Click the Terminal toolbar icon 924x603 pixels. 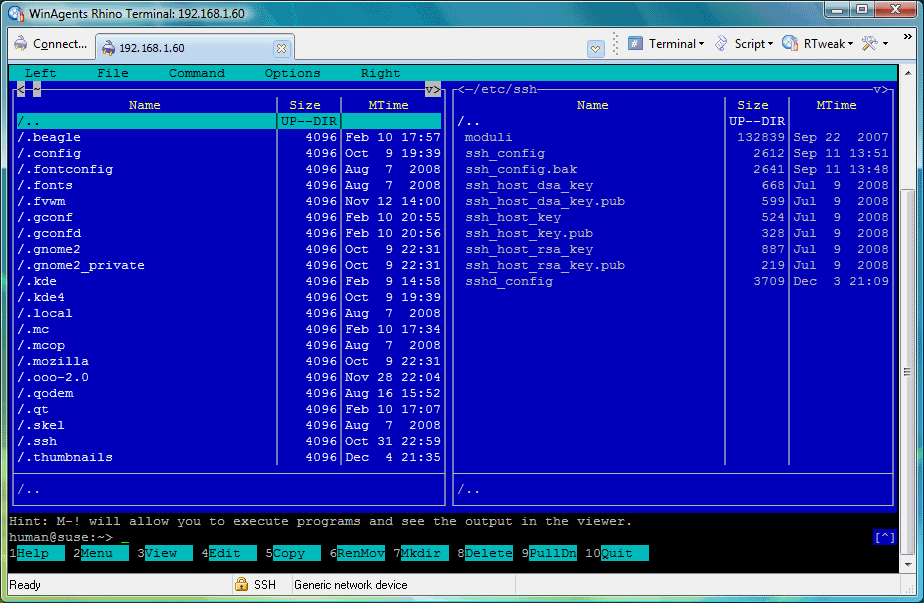click(x=635, y=44)
